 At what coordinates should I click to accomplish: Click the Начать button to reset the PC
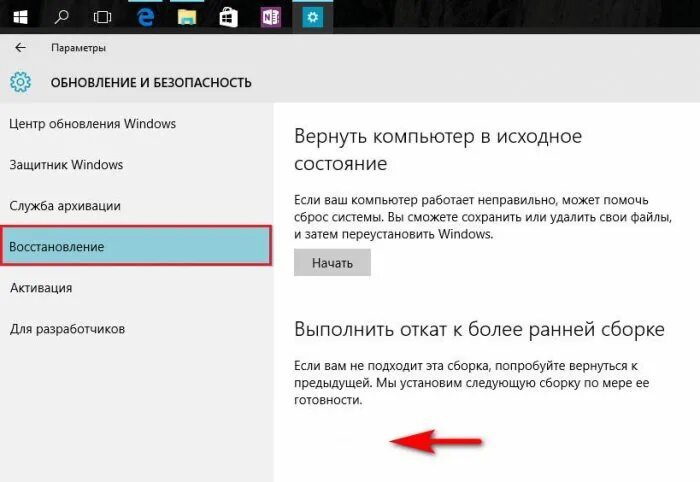332,262
